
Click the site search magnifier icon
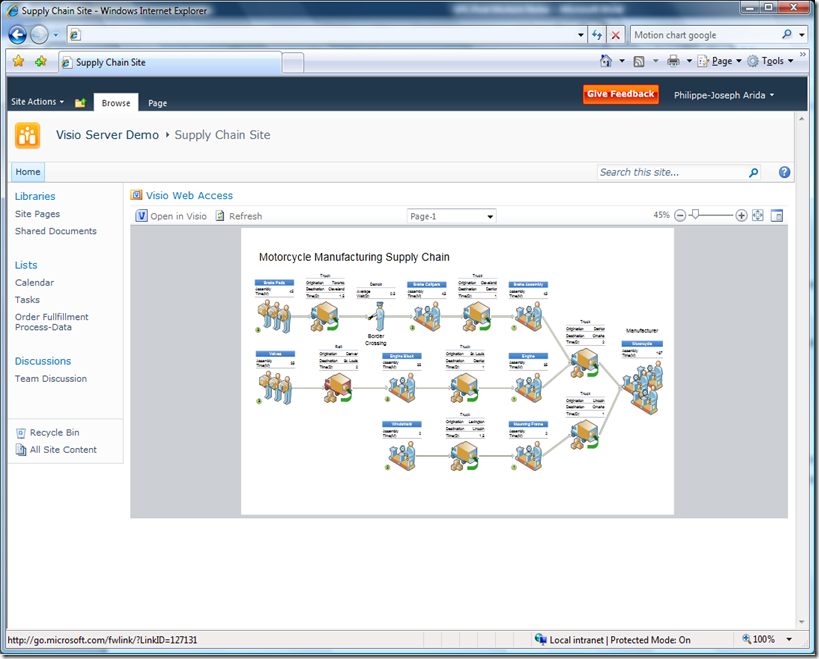pyautogui.click(x=753, y=172)
